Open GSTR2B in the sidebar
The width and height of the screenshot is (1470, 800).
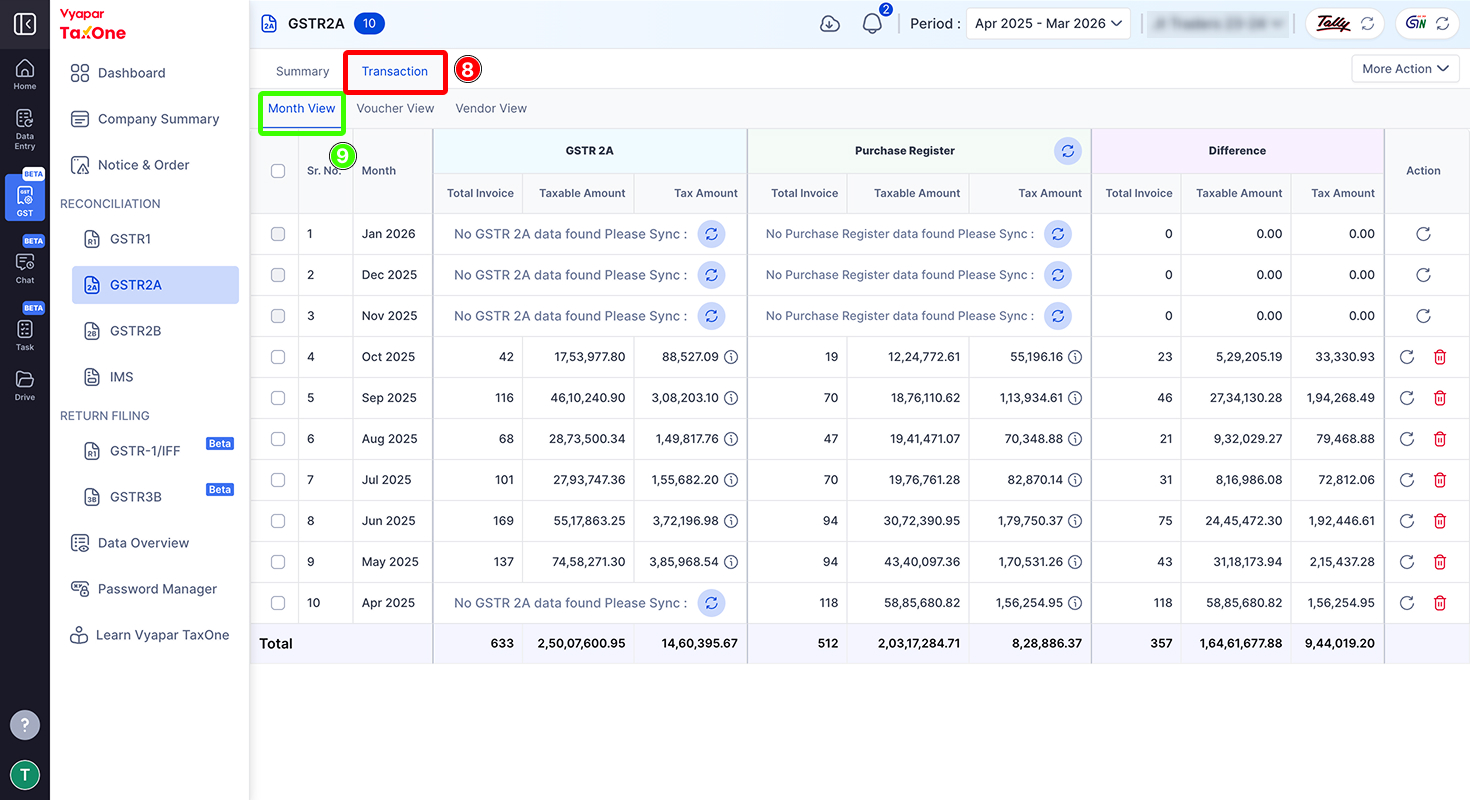click(135, 331)
